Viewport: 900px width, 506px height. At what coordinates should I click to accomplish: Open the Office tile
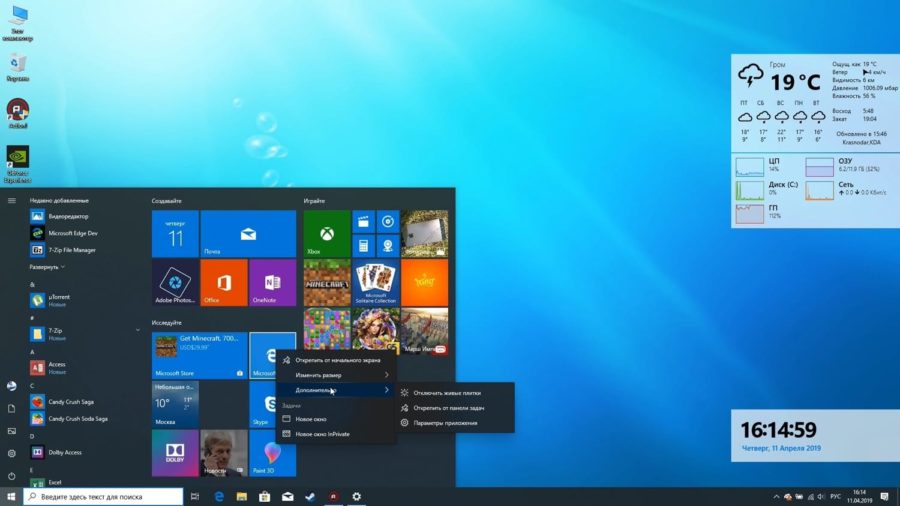(x=224, y=282)
